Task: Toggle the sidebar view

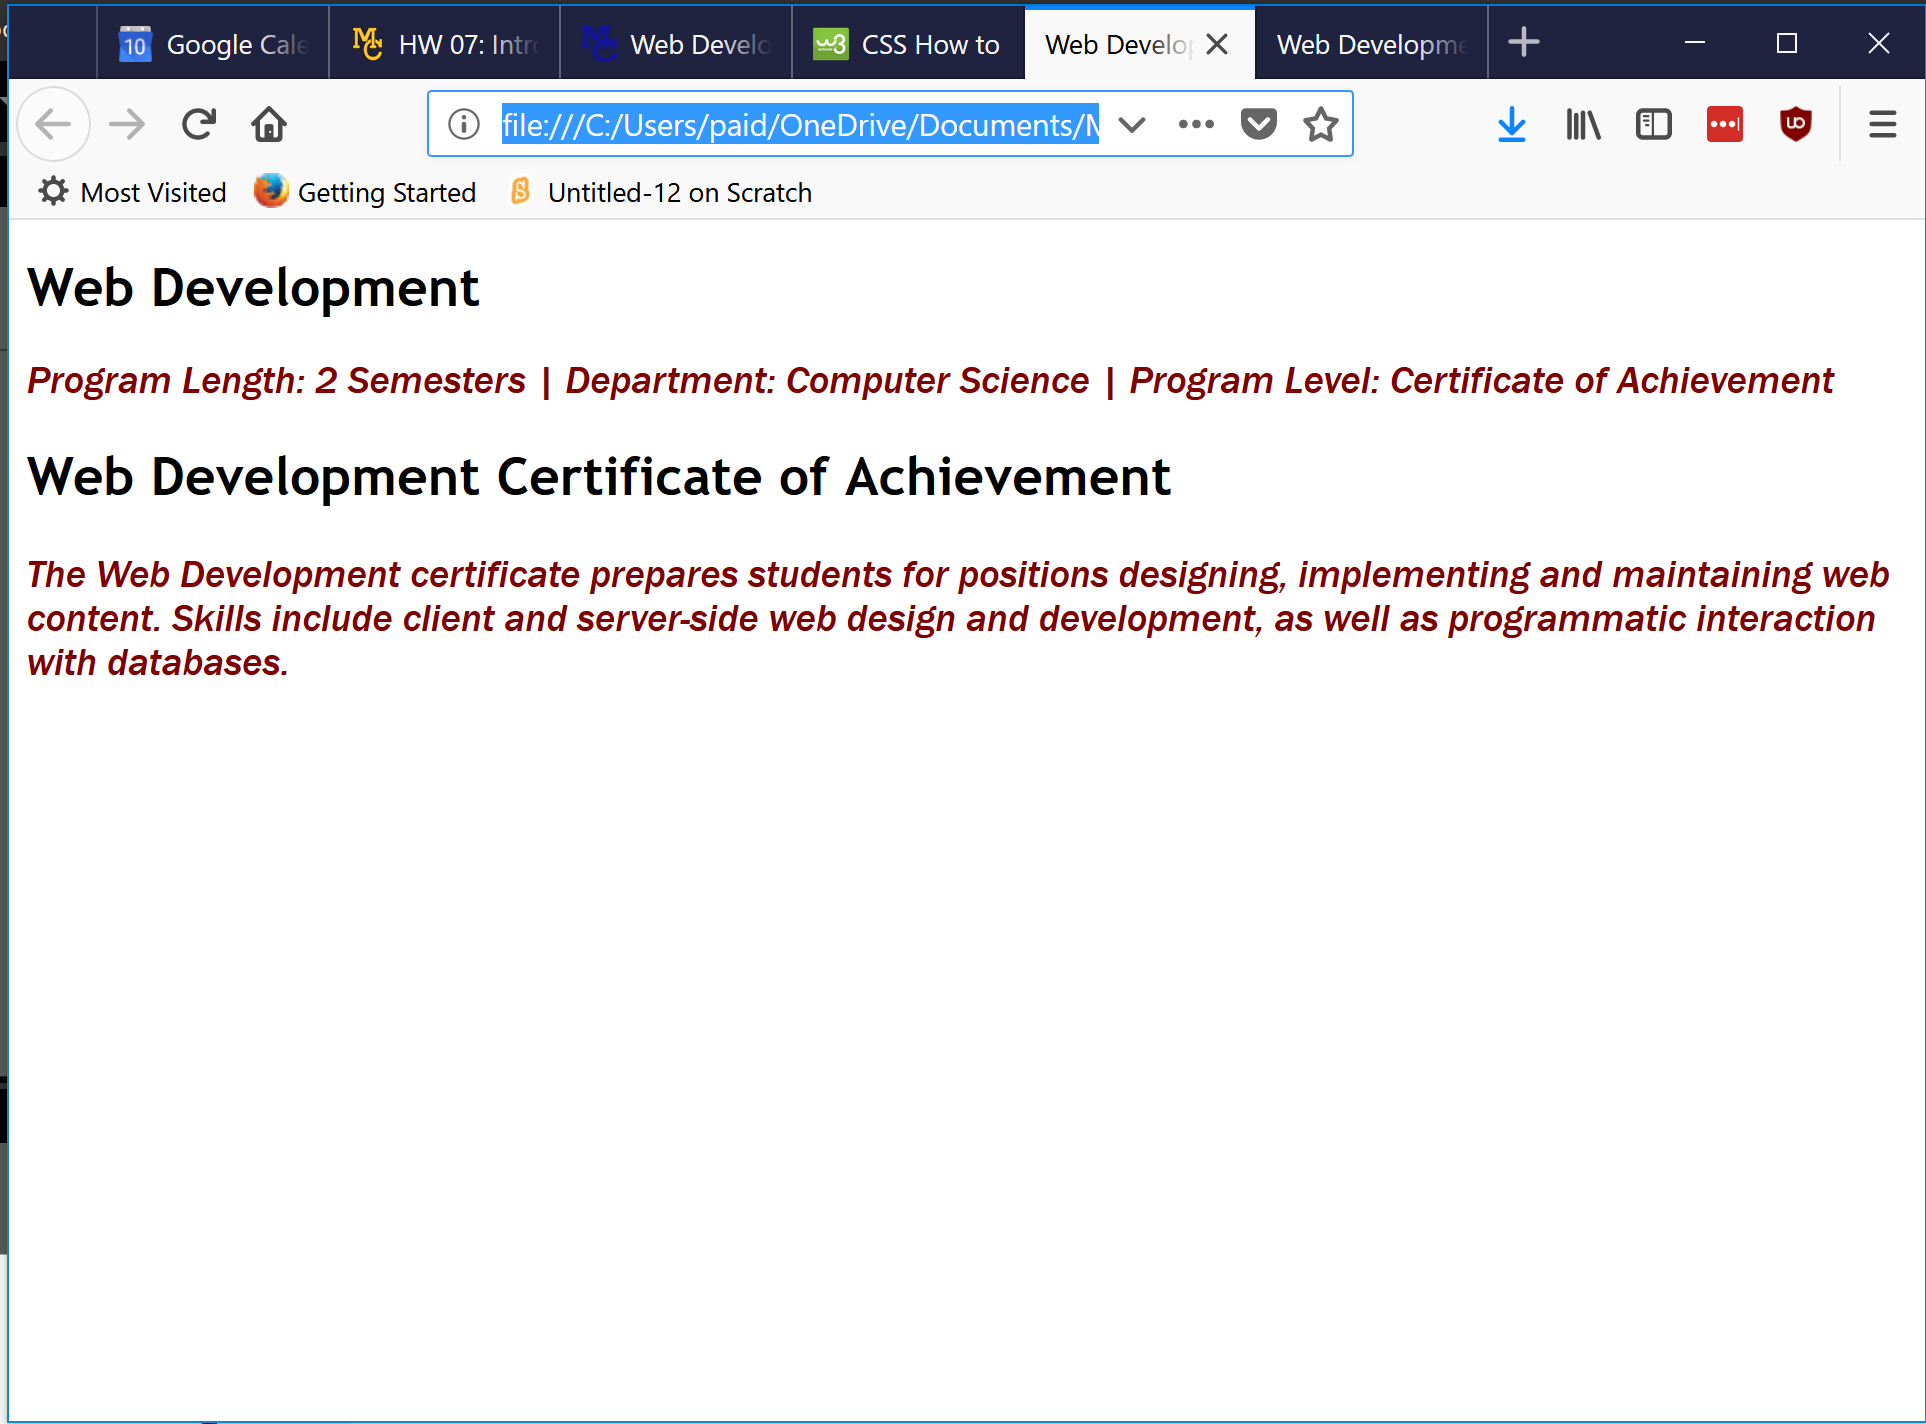Action: [x=1652, y=124]
